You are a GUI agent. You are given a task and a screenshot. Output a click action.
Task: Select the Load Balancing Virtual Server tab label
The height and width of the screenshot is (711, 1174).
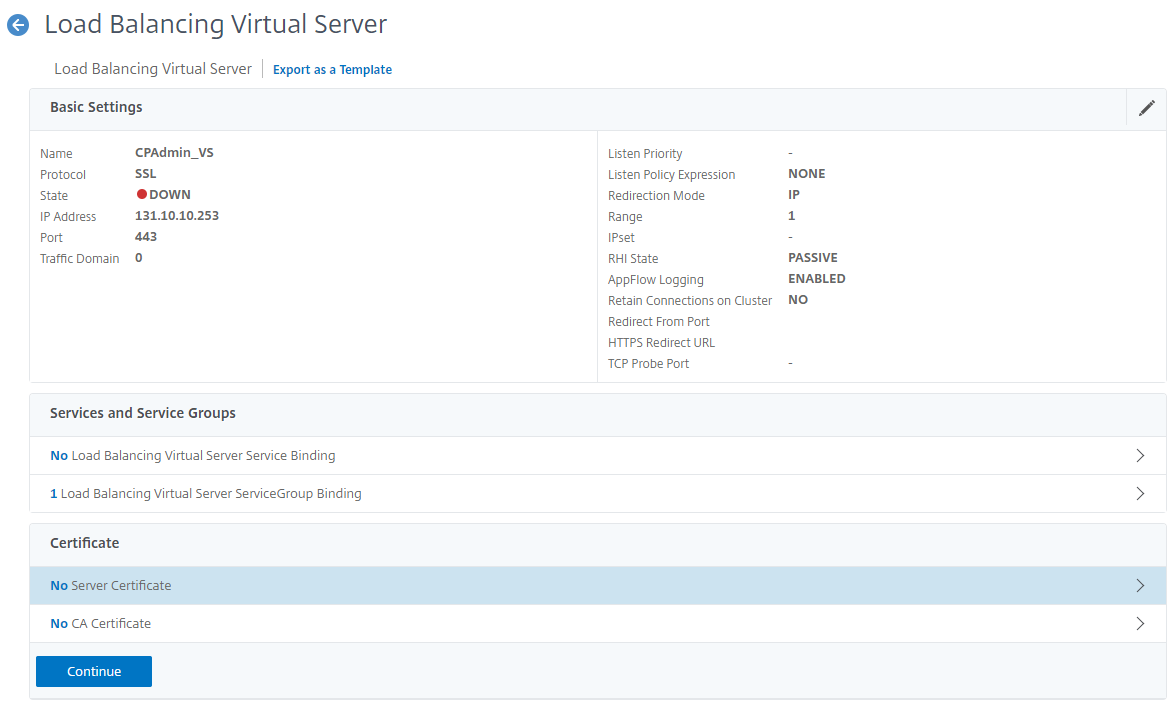[153, 69]
